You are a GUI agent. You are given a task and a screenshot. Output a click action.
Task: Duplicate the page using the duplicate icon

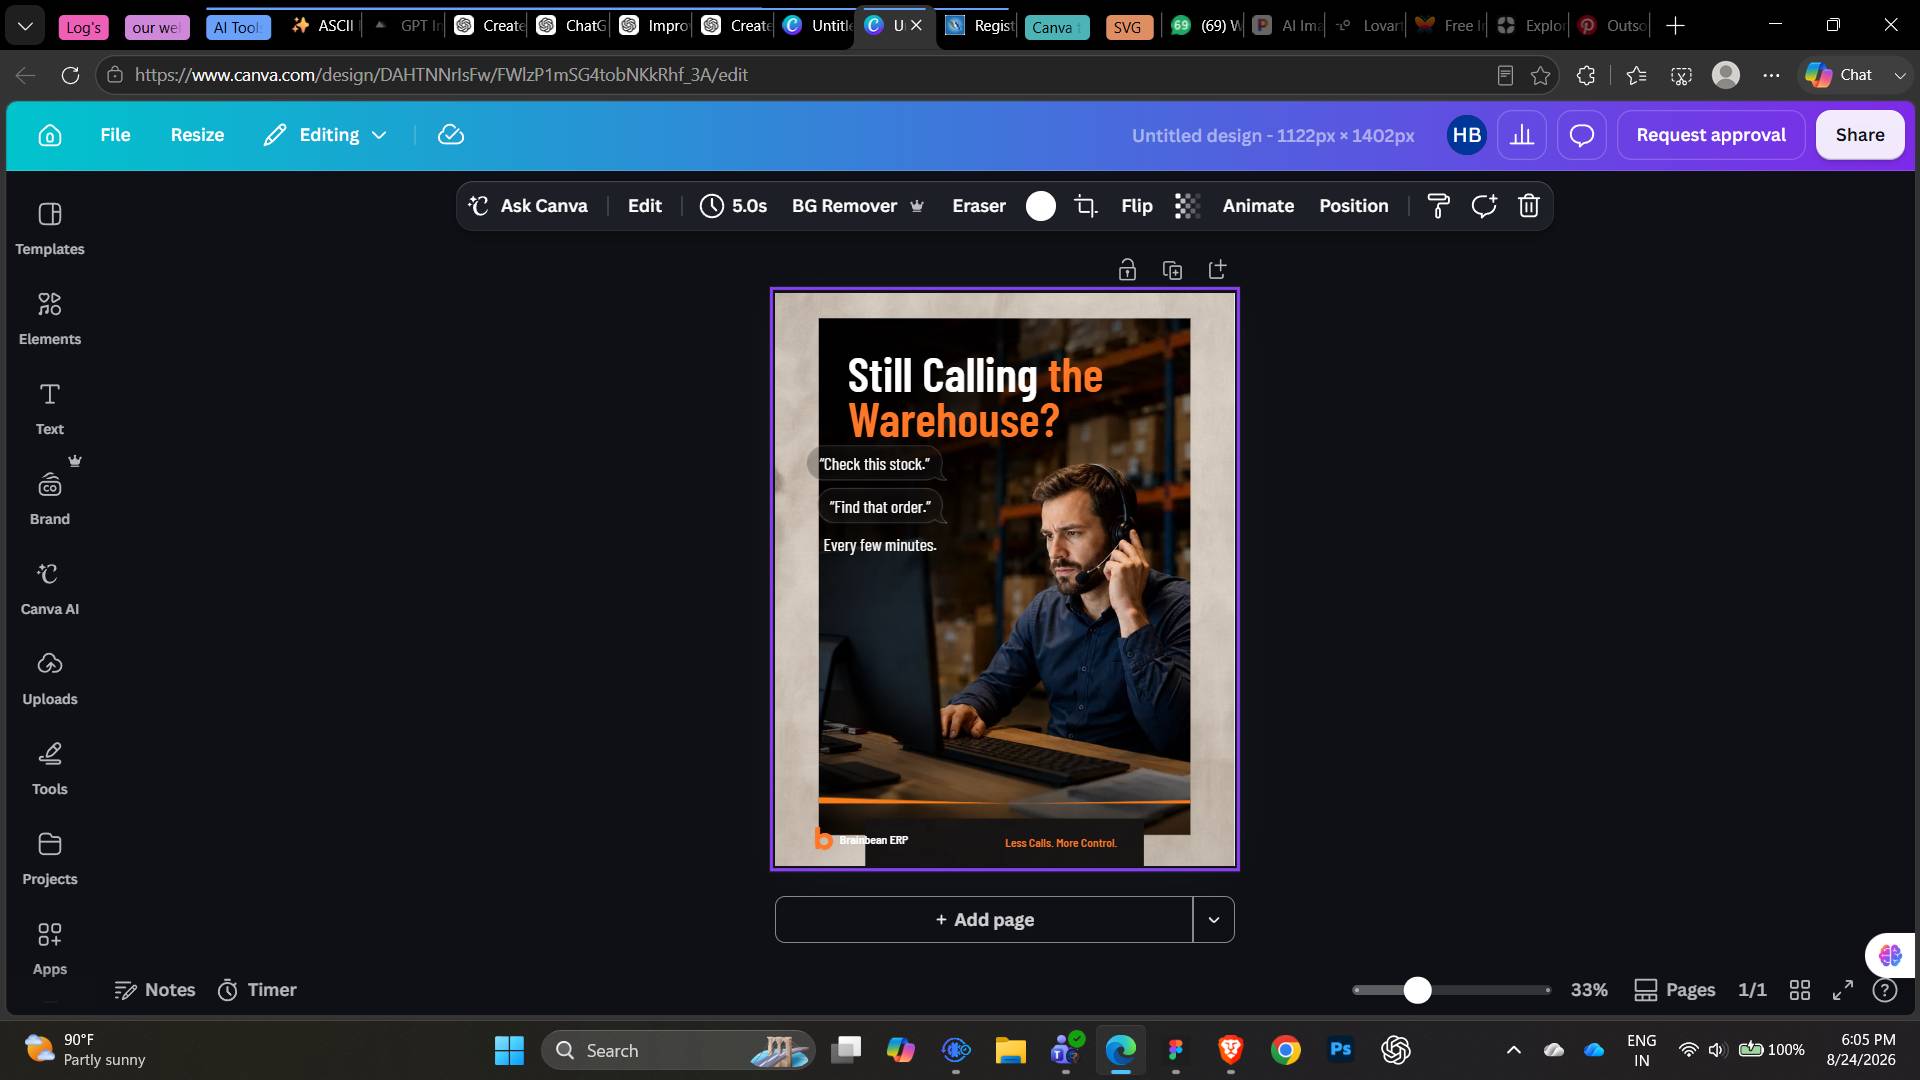point(1172,270)
